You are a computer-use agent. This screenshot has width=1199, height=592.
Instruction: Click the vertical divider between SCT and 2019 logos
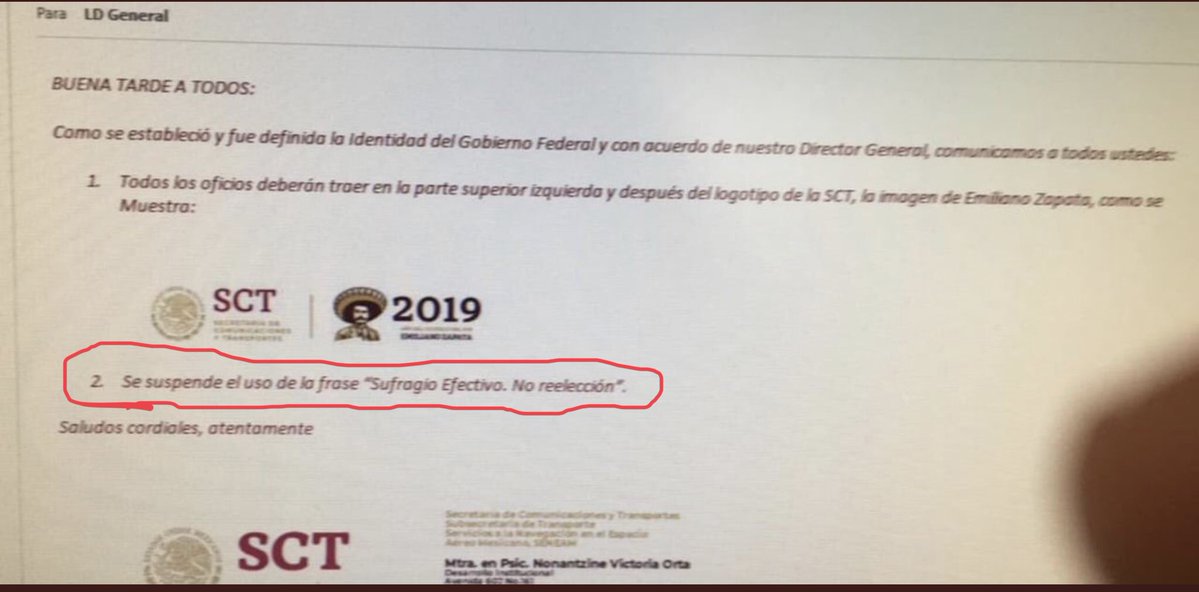(311, 316)
